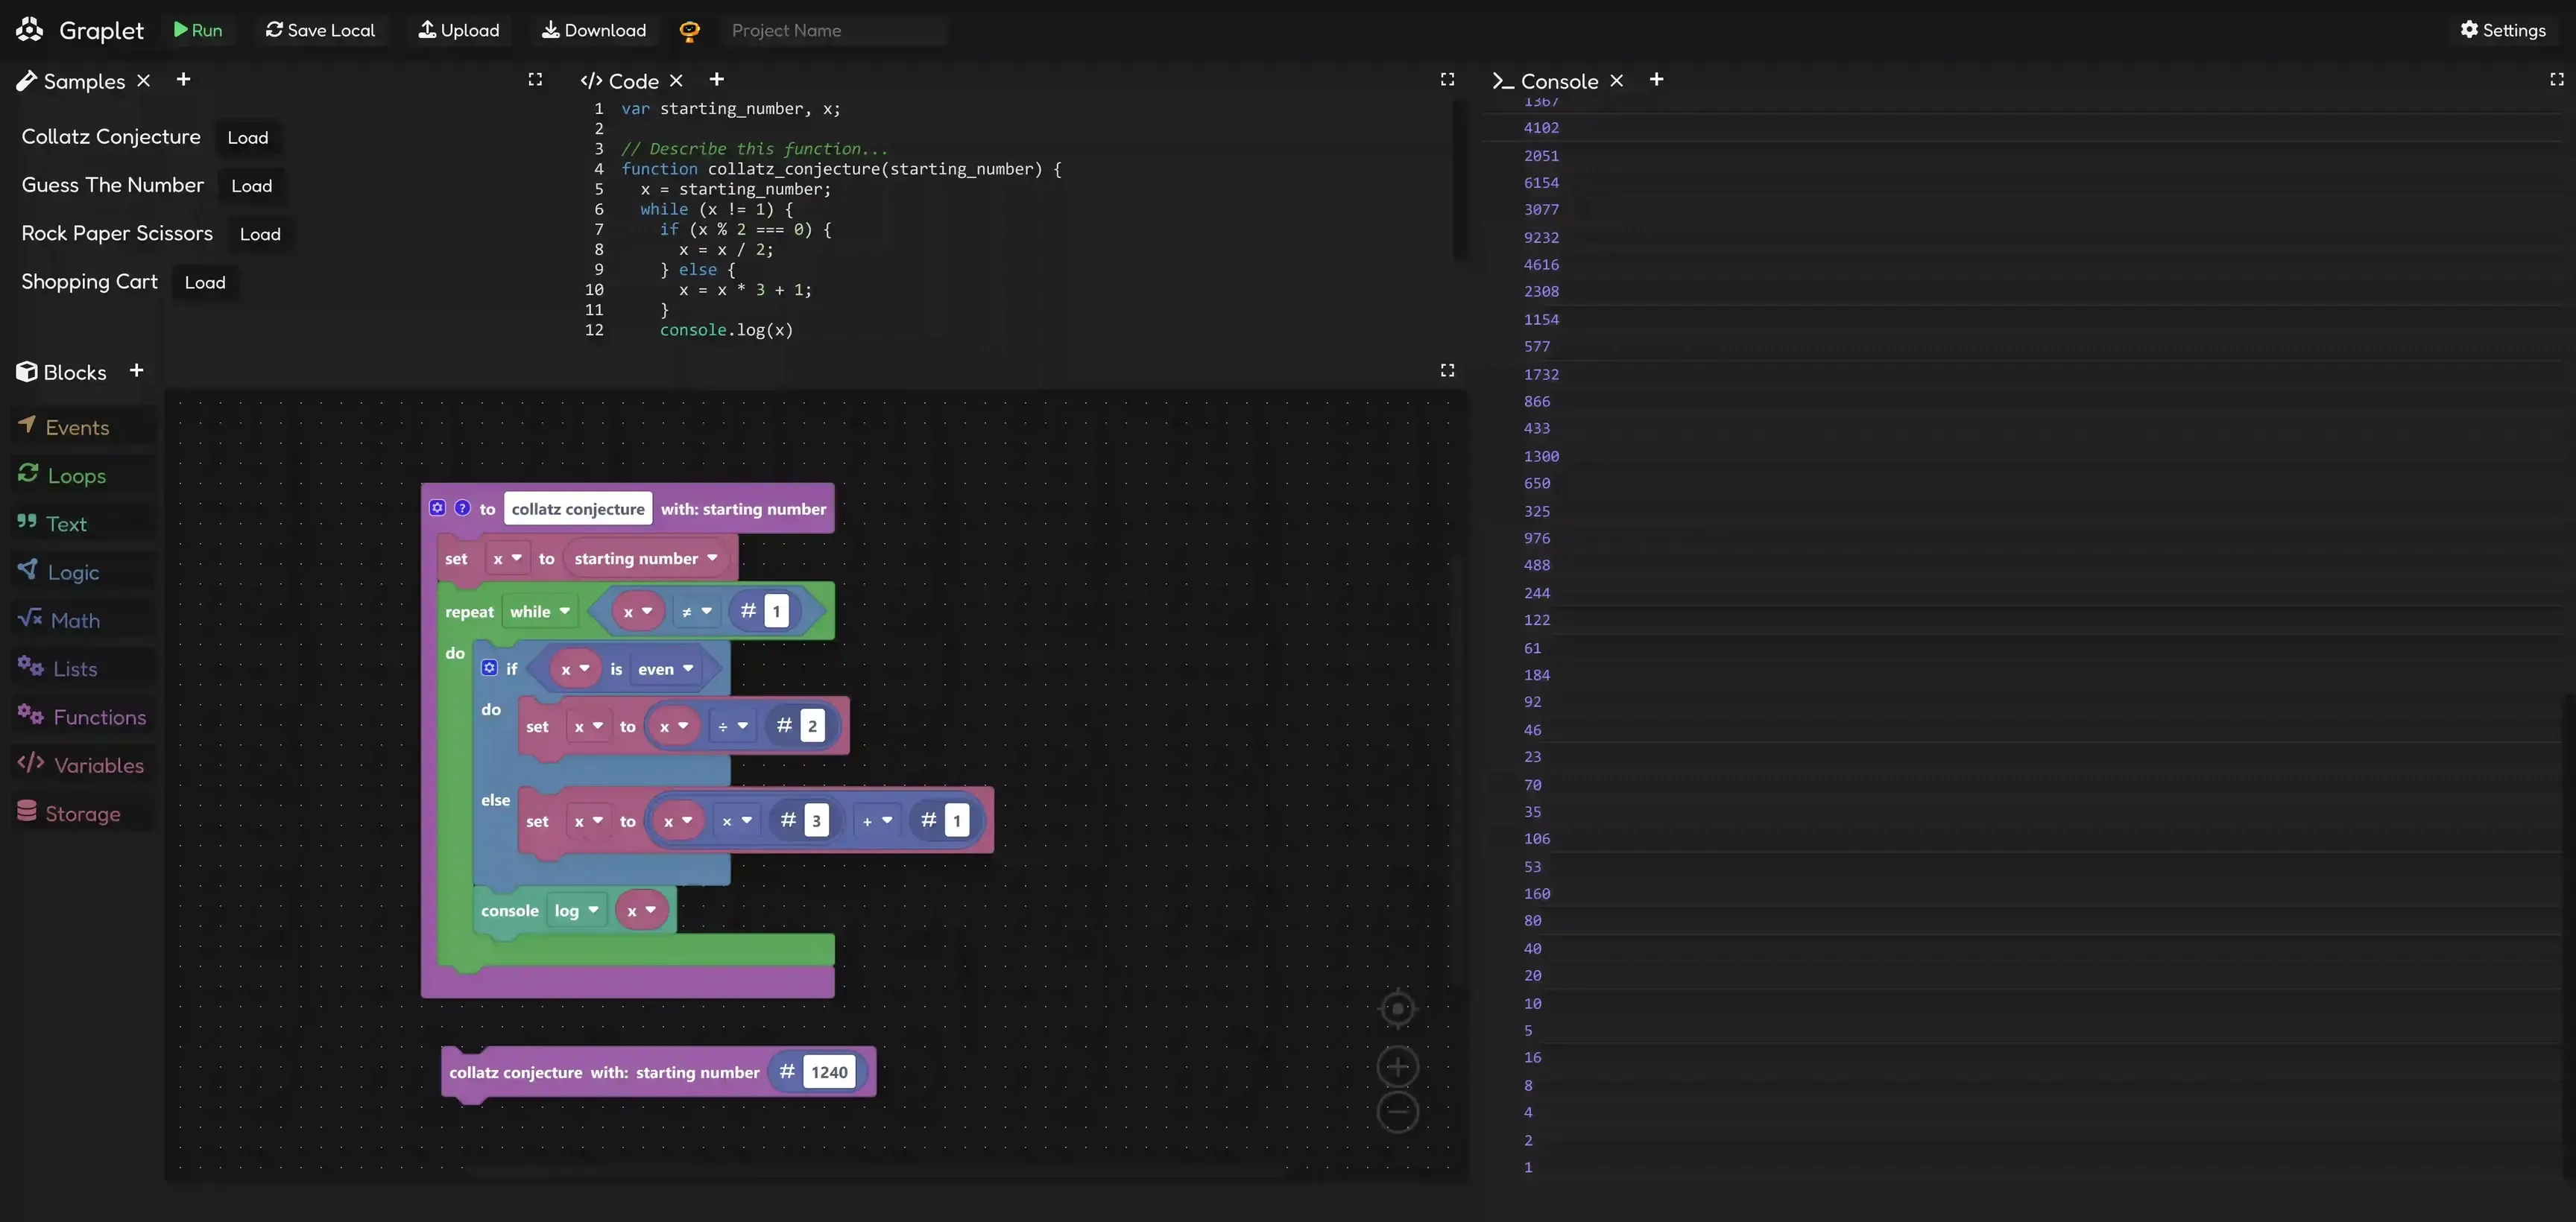Close the Code tab
Viewport: 2576px width, 1222px height.
(x=677, y=81)
